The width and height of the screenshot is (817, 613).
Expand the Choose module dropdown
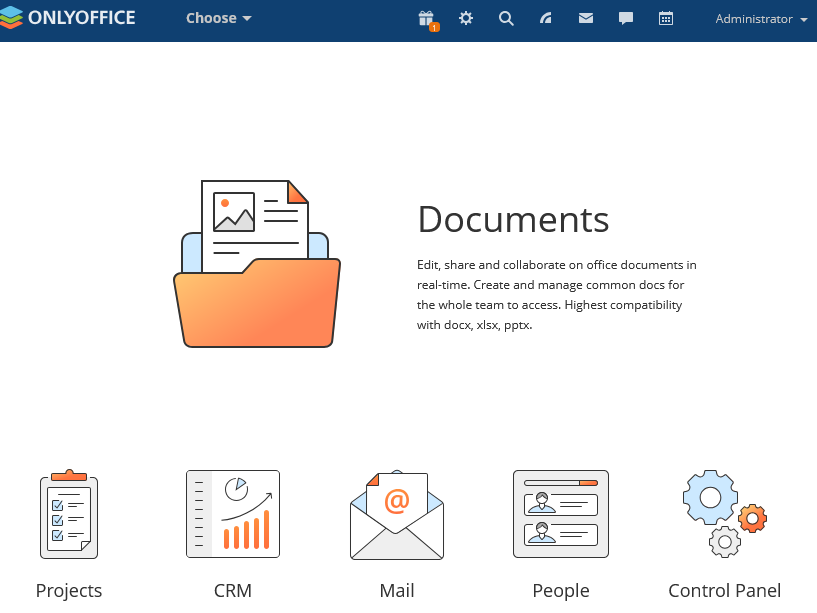(219, 19)
